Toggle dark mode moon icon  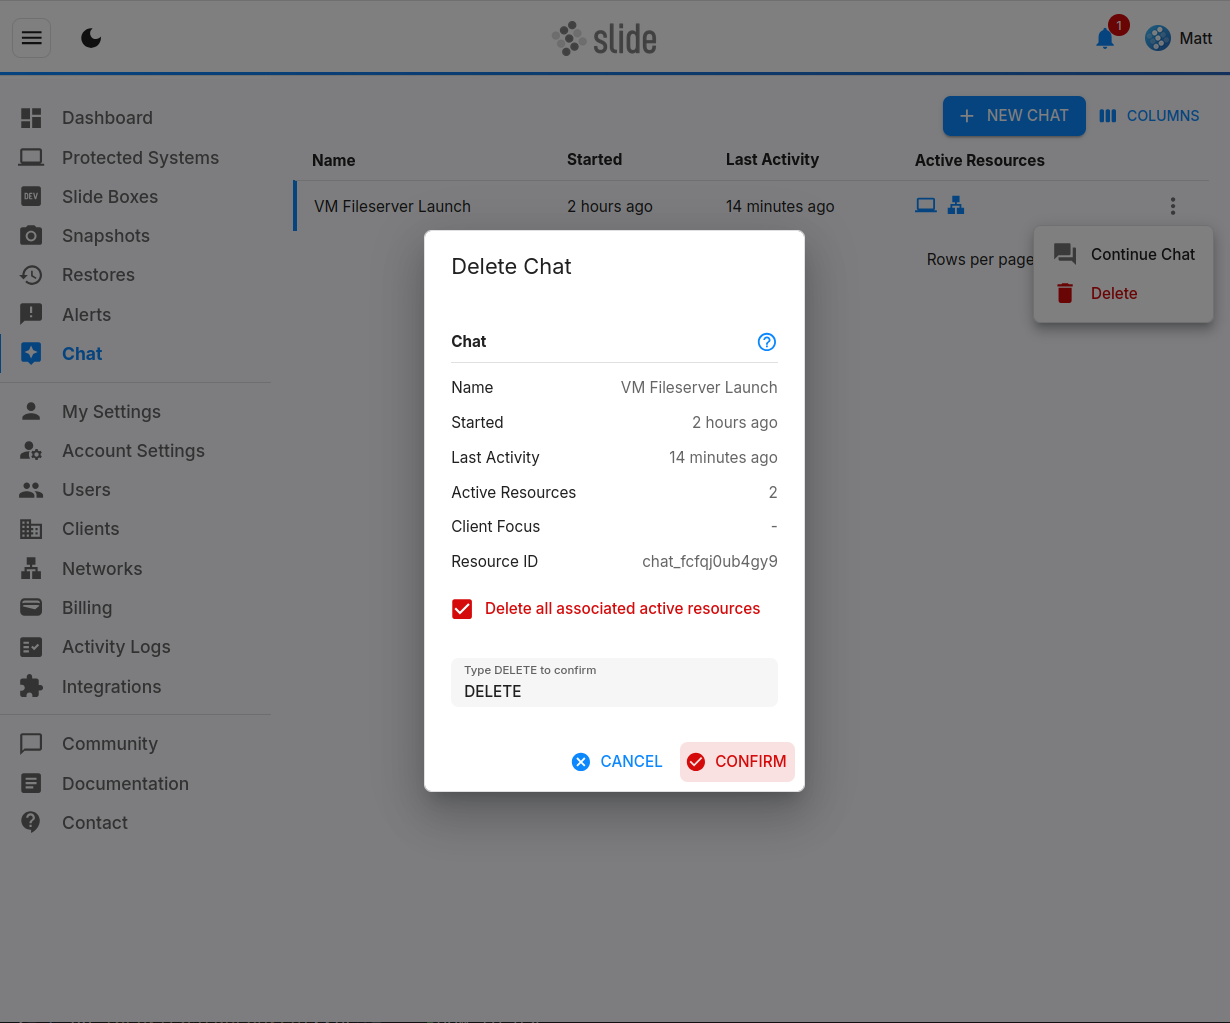pos(91,38)
